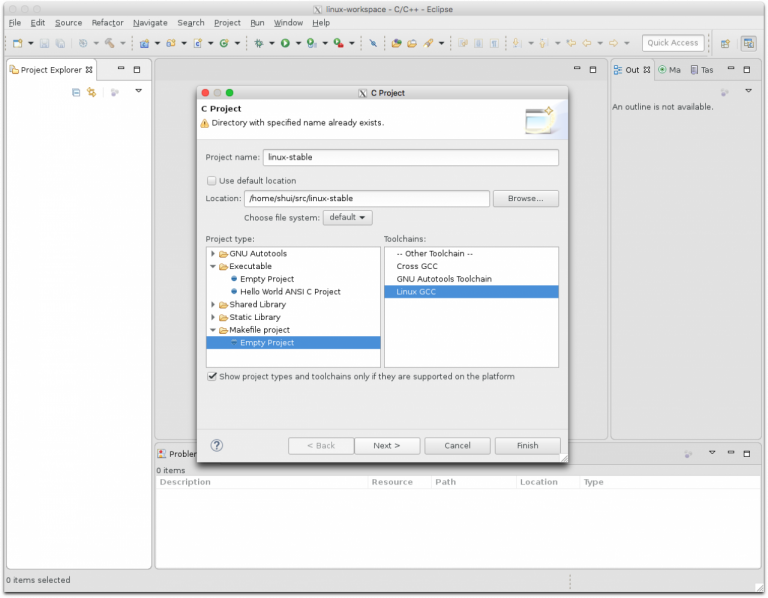Image resolution: width=768 pixels, height=598 pixels.
Task: Click the Forward navigation arrow icon
Action: point(613,43)
